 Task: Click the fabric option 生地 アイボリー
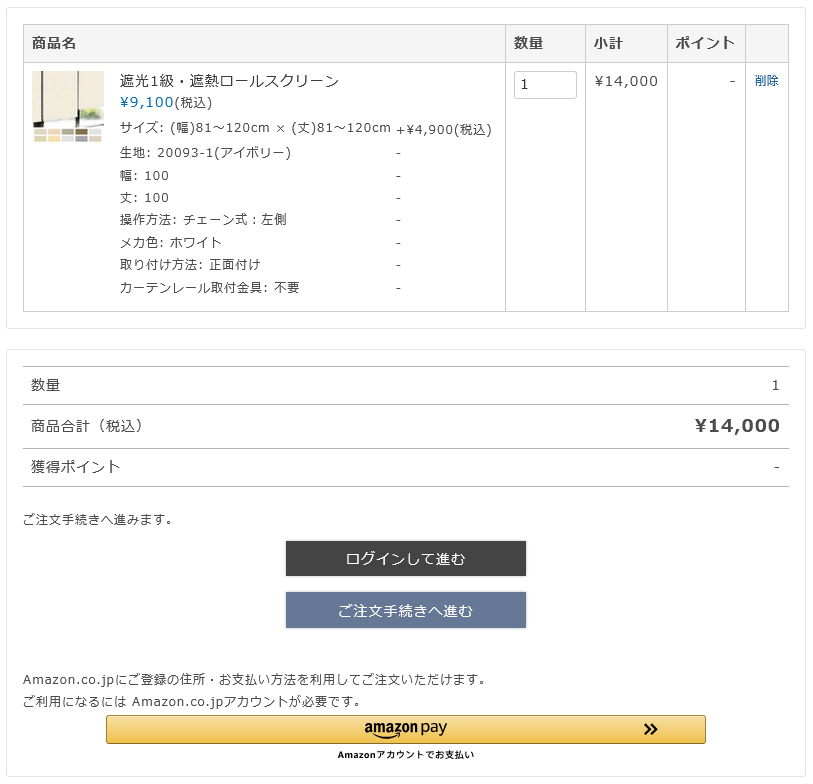[x=205, y=152]
